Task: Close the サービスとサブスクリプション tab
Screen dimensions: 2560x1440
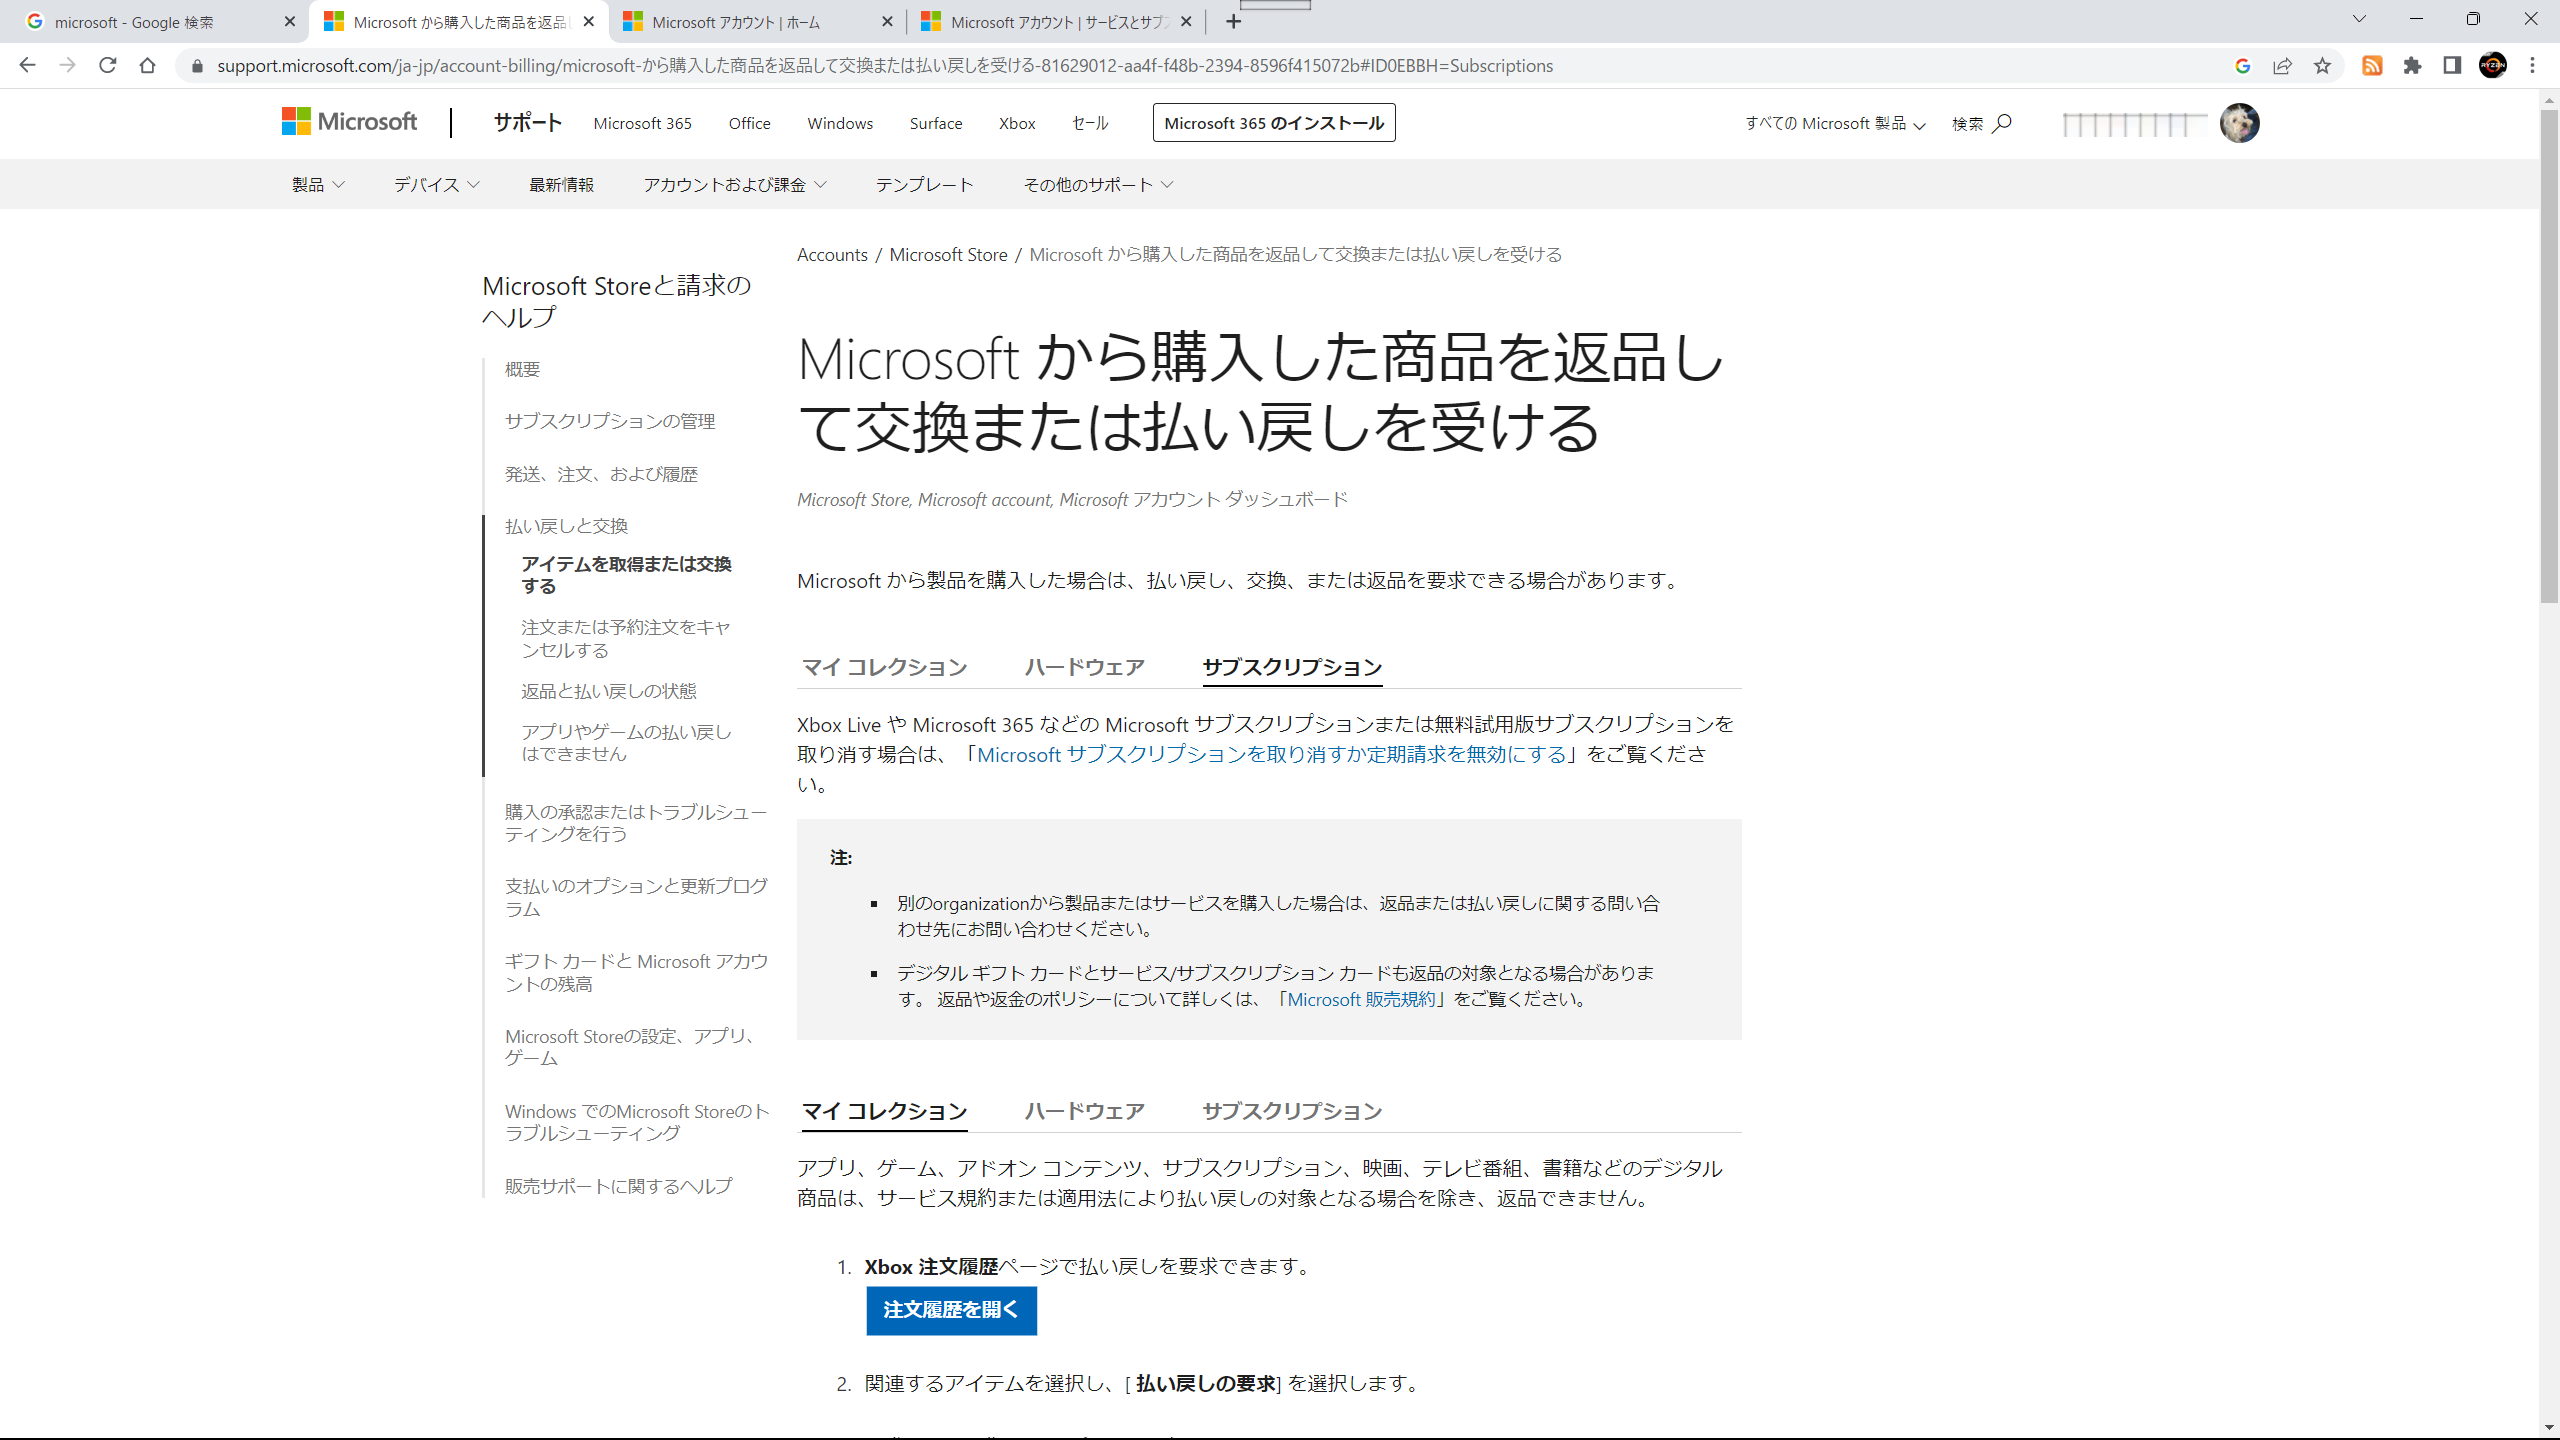Action: coord(1186,22)
